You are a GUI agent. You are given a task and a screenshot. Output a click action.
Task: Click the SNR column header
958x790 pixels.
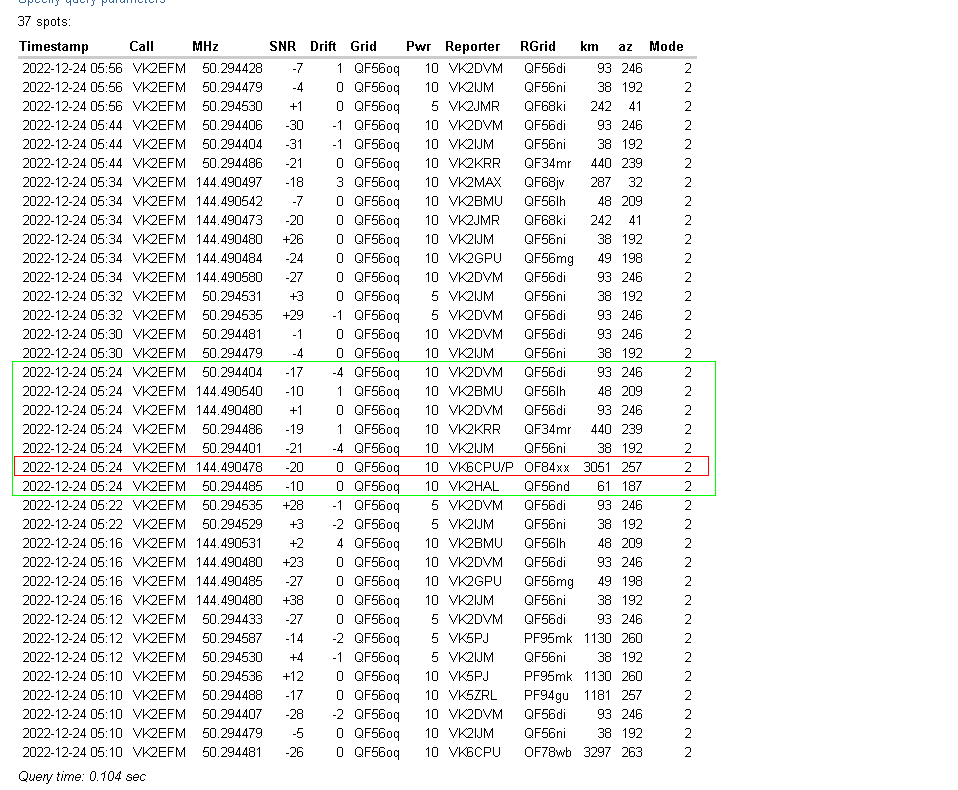[x=282, y=46]
